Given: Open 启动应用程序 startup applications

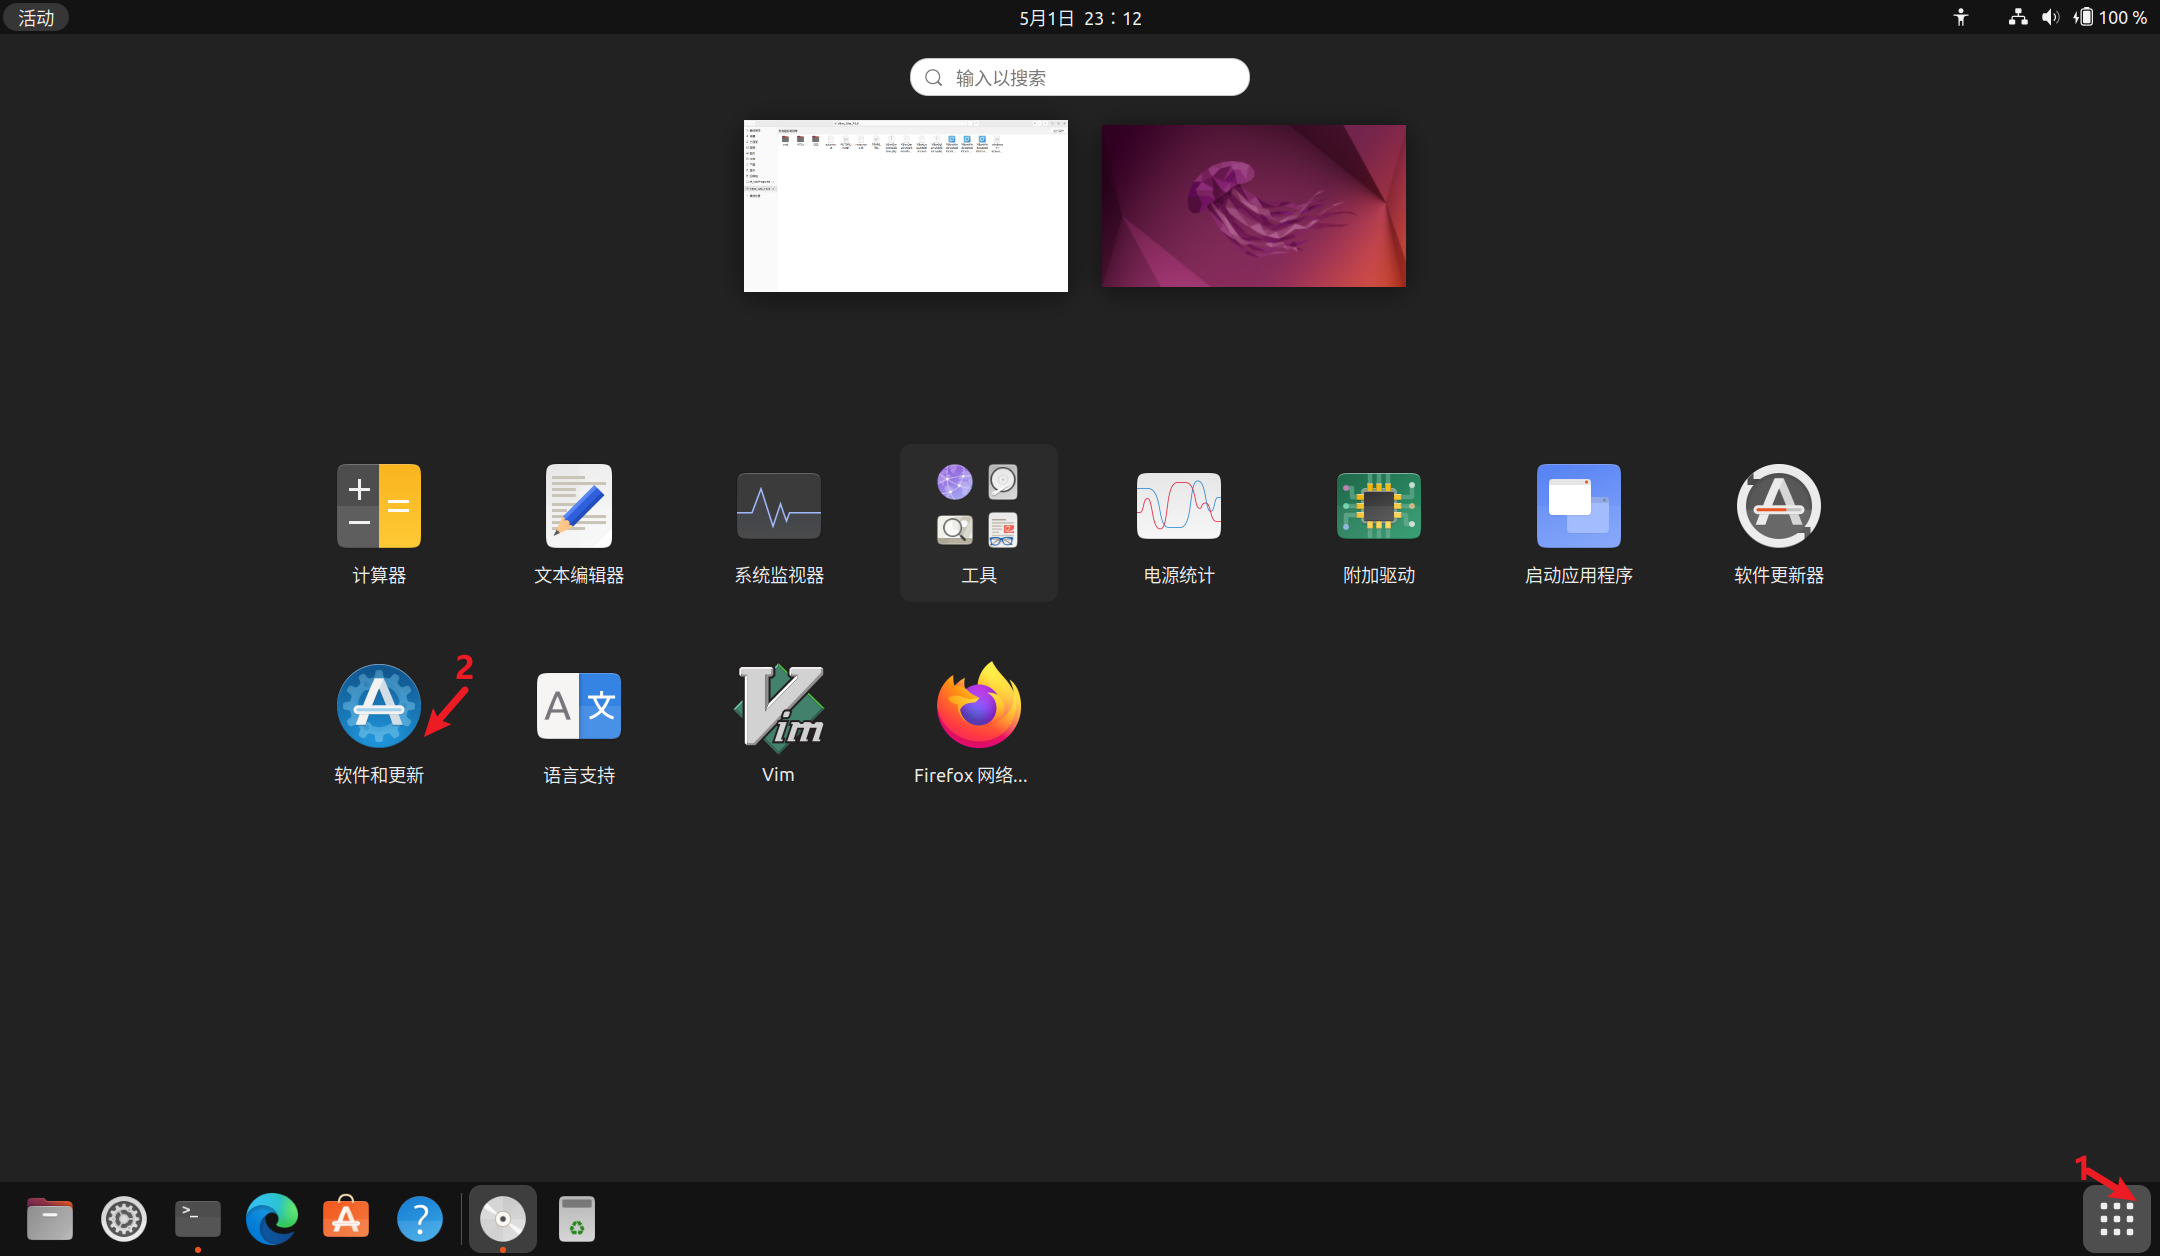Looking at the screenshot, I should point(1578,507).
